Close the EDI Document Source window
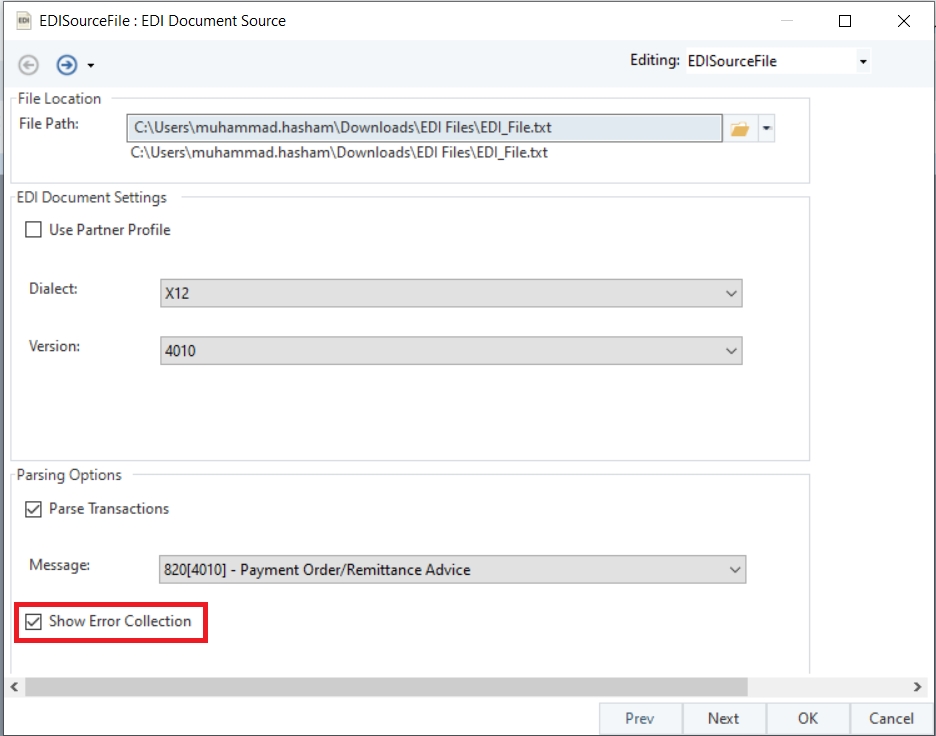936x736 pixels. click(904, 21)
